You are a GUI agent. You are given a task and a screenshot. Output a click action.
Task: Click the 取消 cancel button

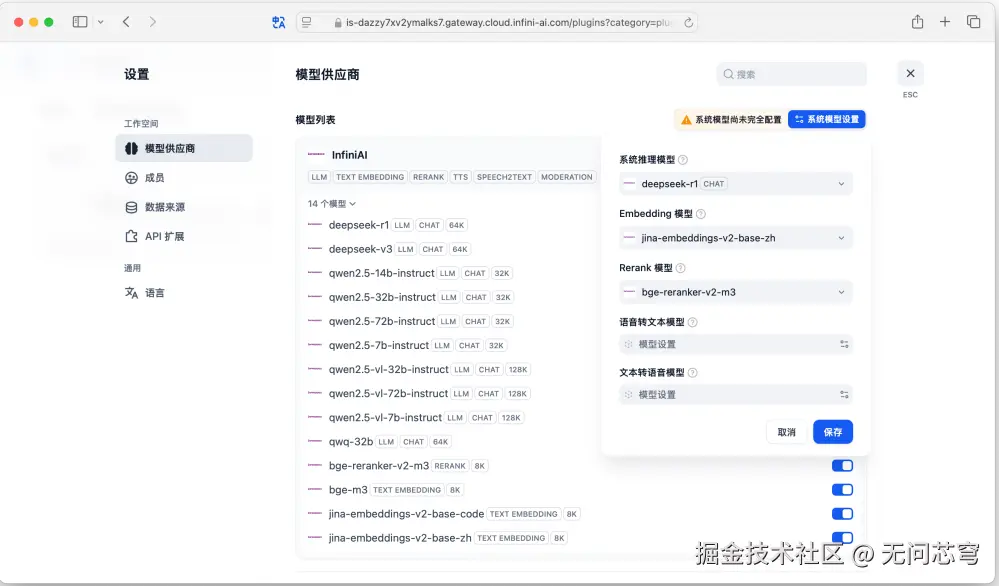point(785,431)
